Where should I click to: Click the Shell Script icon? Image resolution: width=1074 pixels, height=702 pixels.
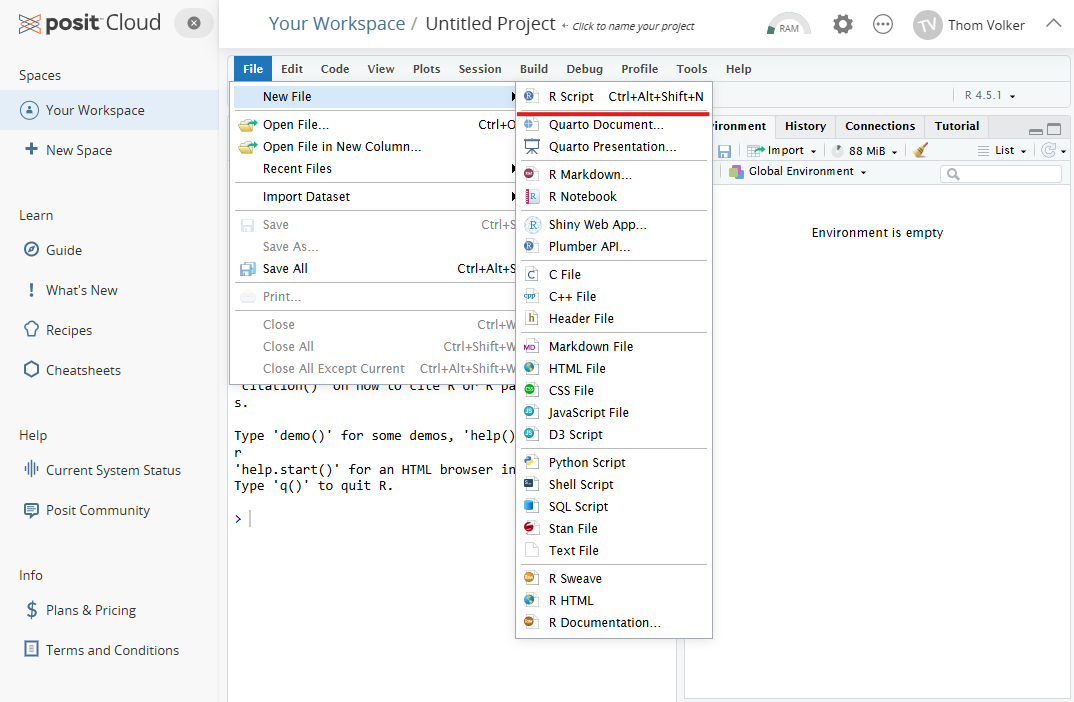tap(530, 484)
